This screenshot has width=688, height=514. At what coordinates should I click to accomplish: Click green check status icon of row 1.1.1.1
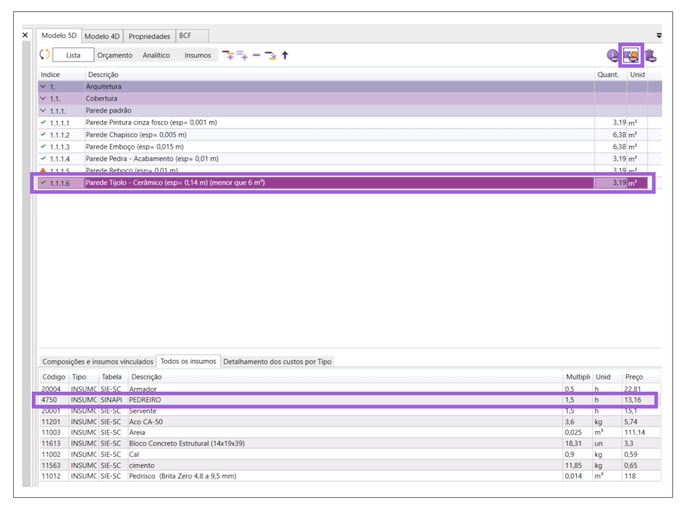click(43, 122)
